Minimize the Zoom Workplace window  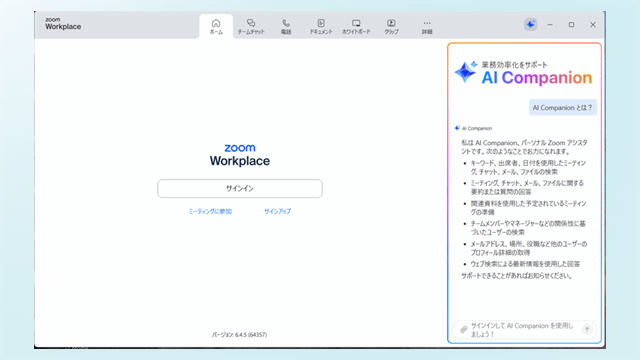(550, 25)
